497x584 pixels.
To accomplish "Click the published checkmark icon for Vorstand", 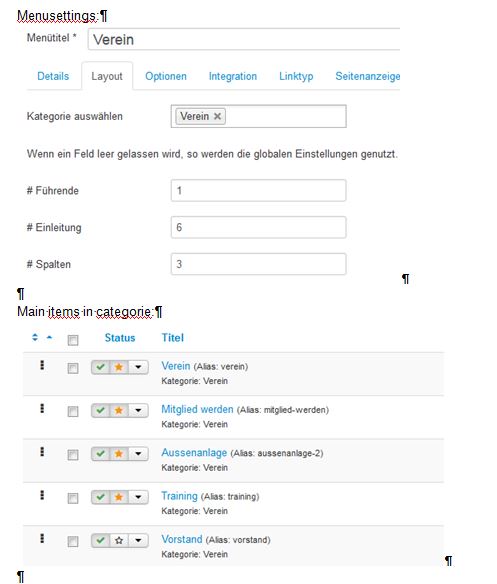I will click(101, 540).
